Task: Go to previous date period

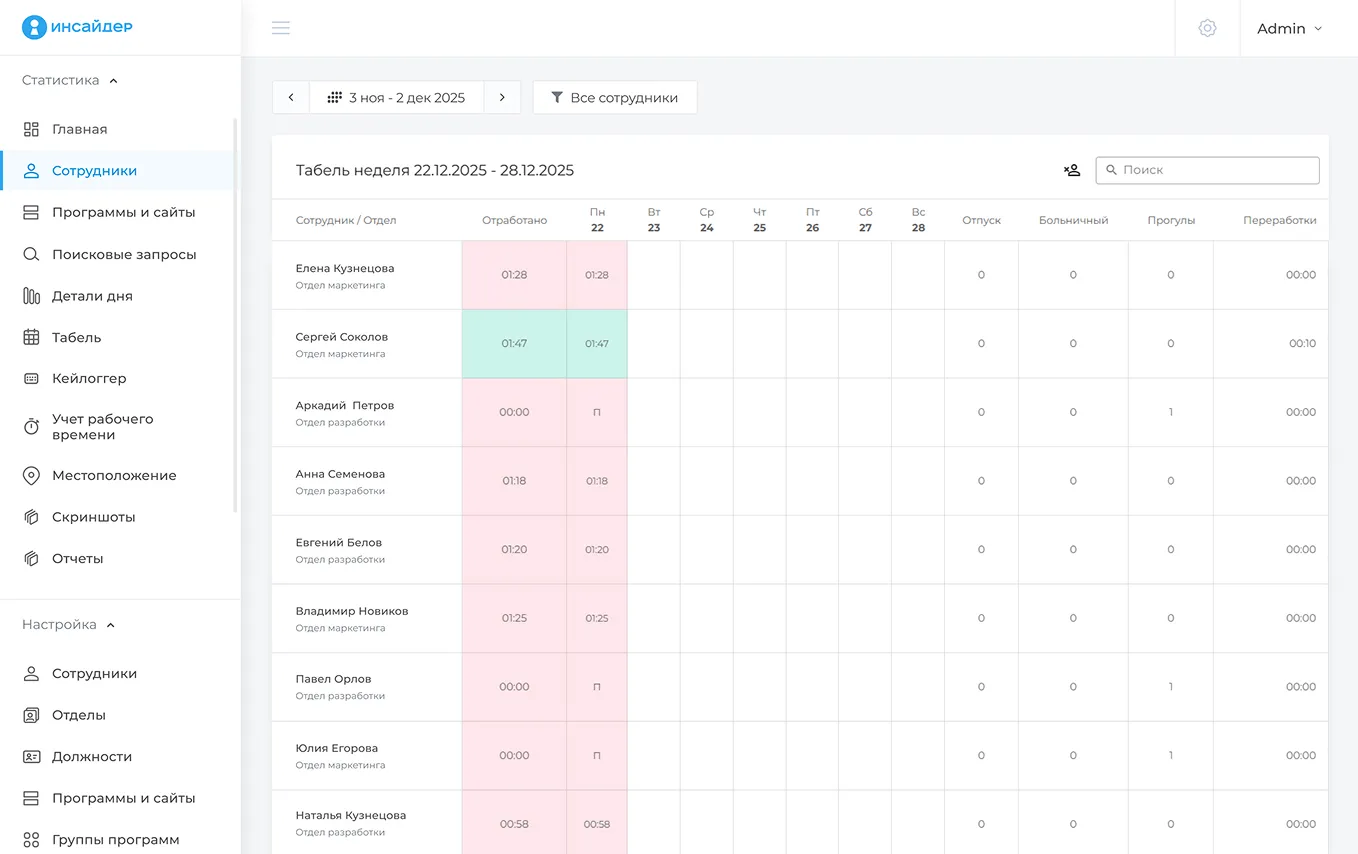Action: [291, 98]
